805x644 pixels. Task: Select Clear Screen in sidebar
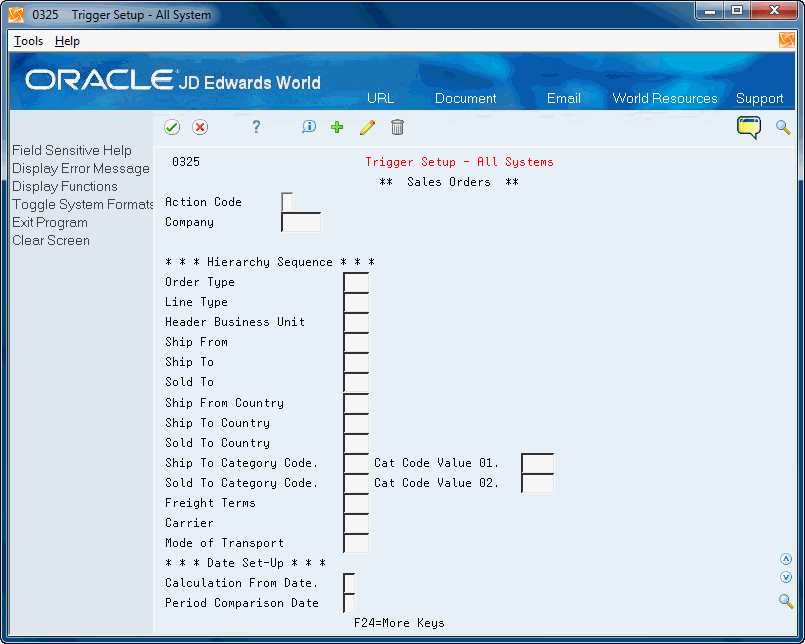click(x=51, y=240)
